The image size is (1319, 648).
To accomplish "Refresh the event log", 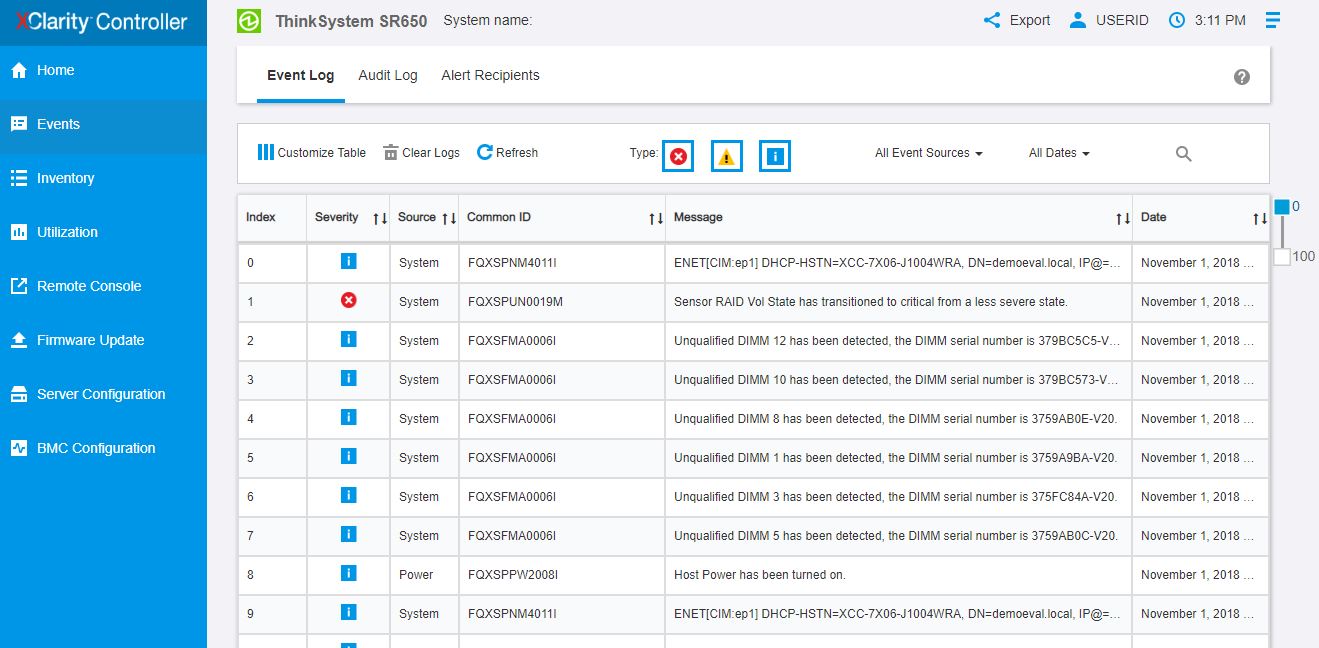I will coord(507,152).
